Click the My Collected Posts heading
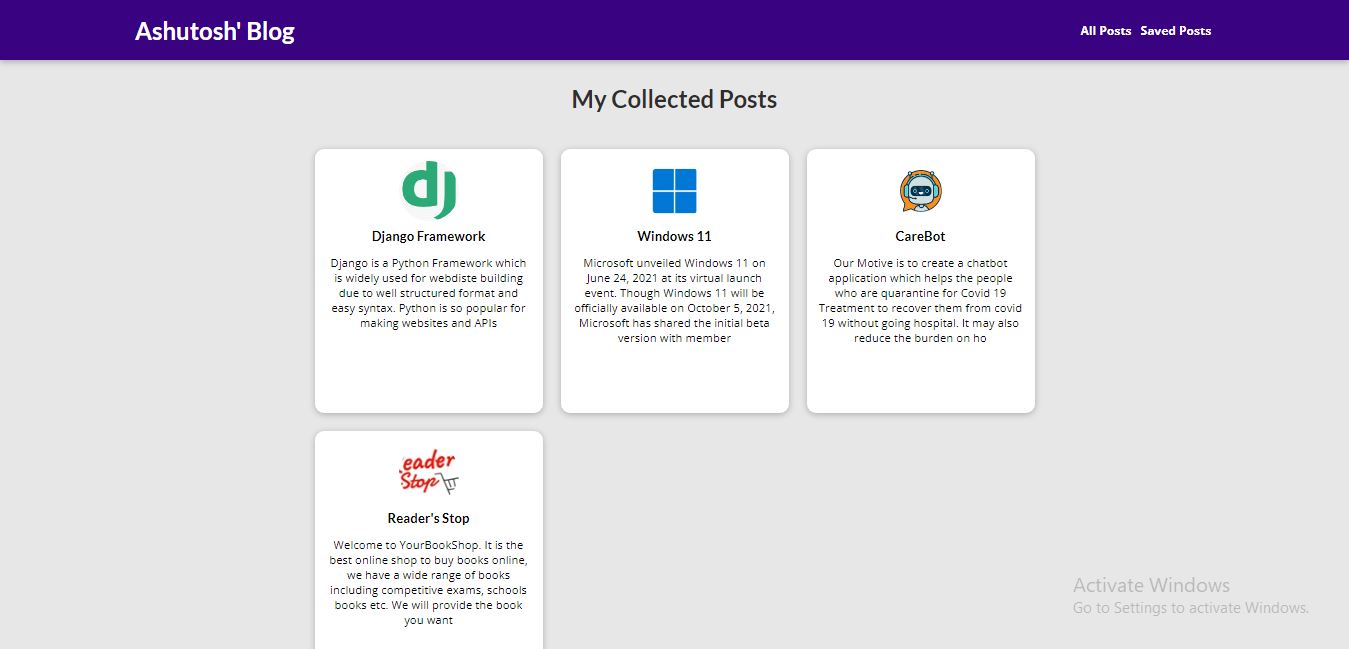1349x649 pixels. [x=674, y=100]
